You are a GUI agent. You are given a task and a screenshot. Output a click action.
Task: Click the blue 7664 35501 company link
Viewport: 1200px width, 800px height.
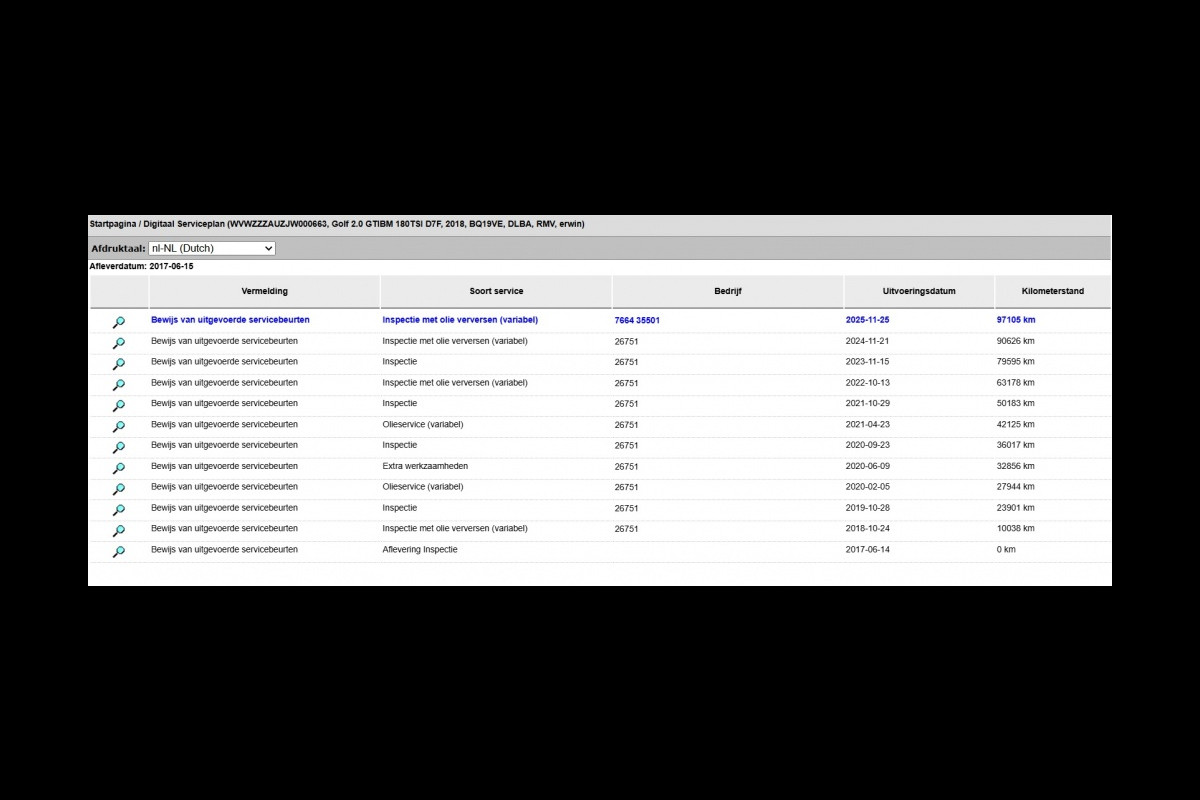tap(637, 321)
